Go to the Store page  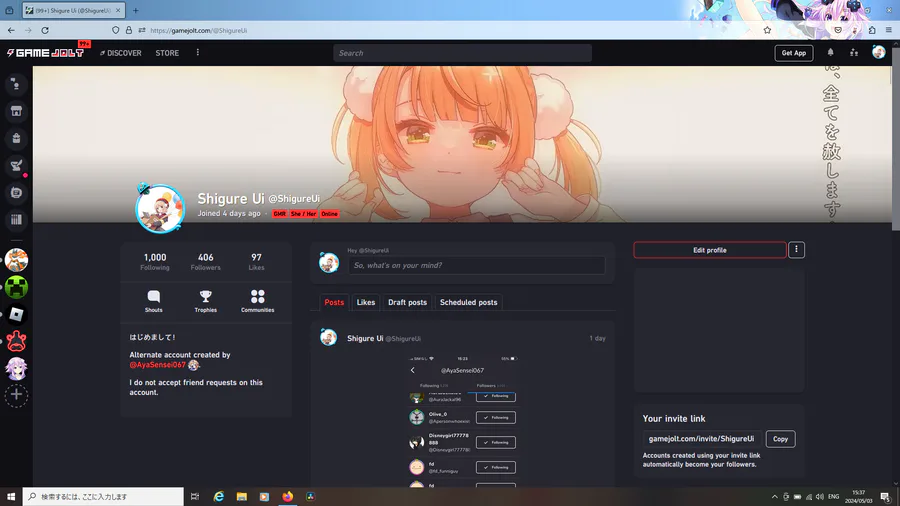point(167,53)
